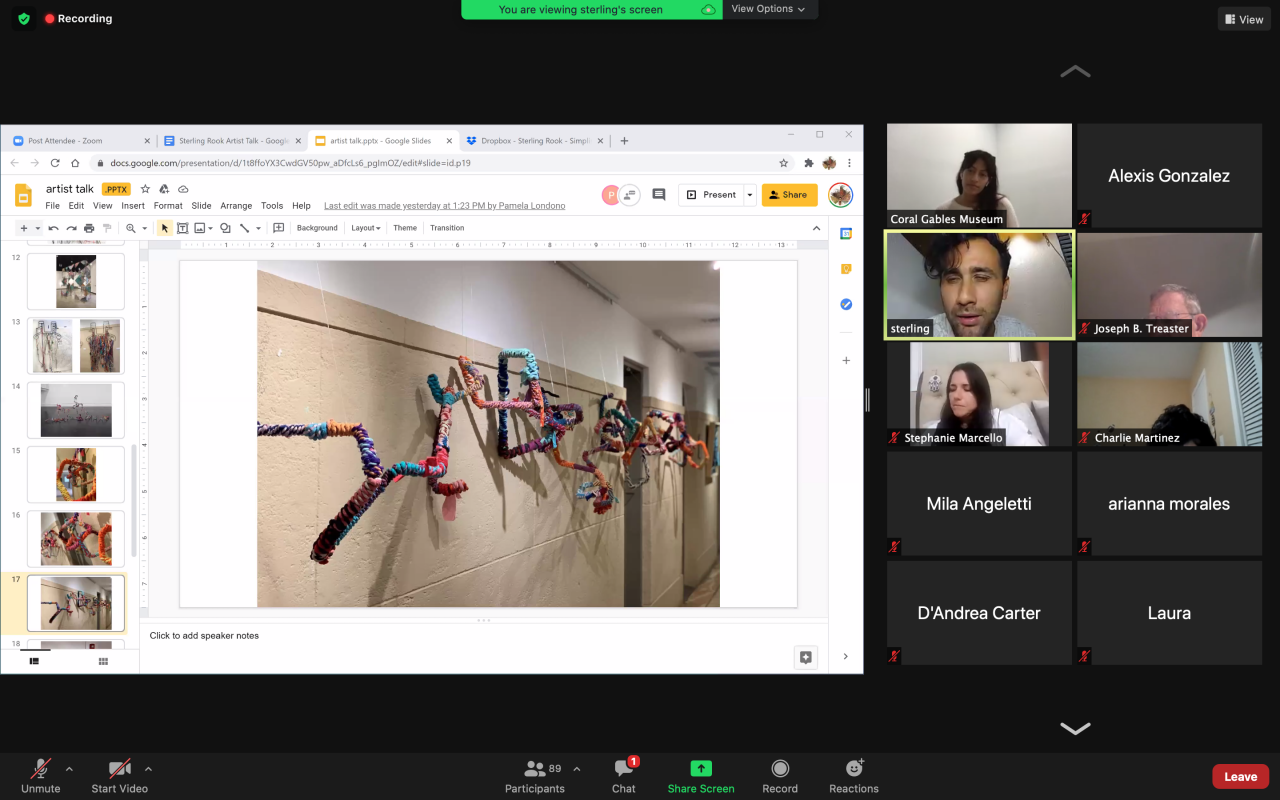This screenshot has width=1280, height=800.
Task: Switch to filmstrip view
Action: [x=34, y=661]
